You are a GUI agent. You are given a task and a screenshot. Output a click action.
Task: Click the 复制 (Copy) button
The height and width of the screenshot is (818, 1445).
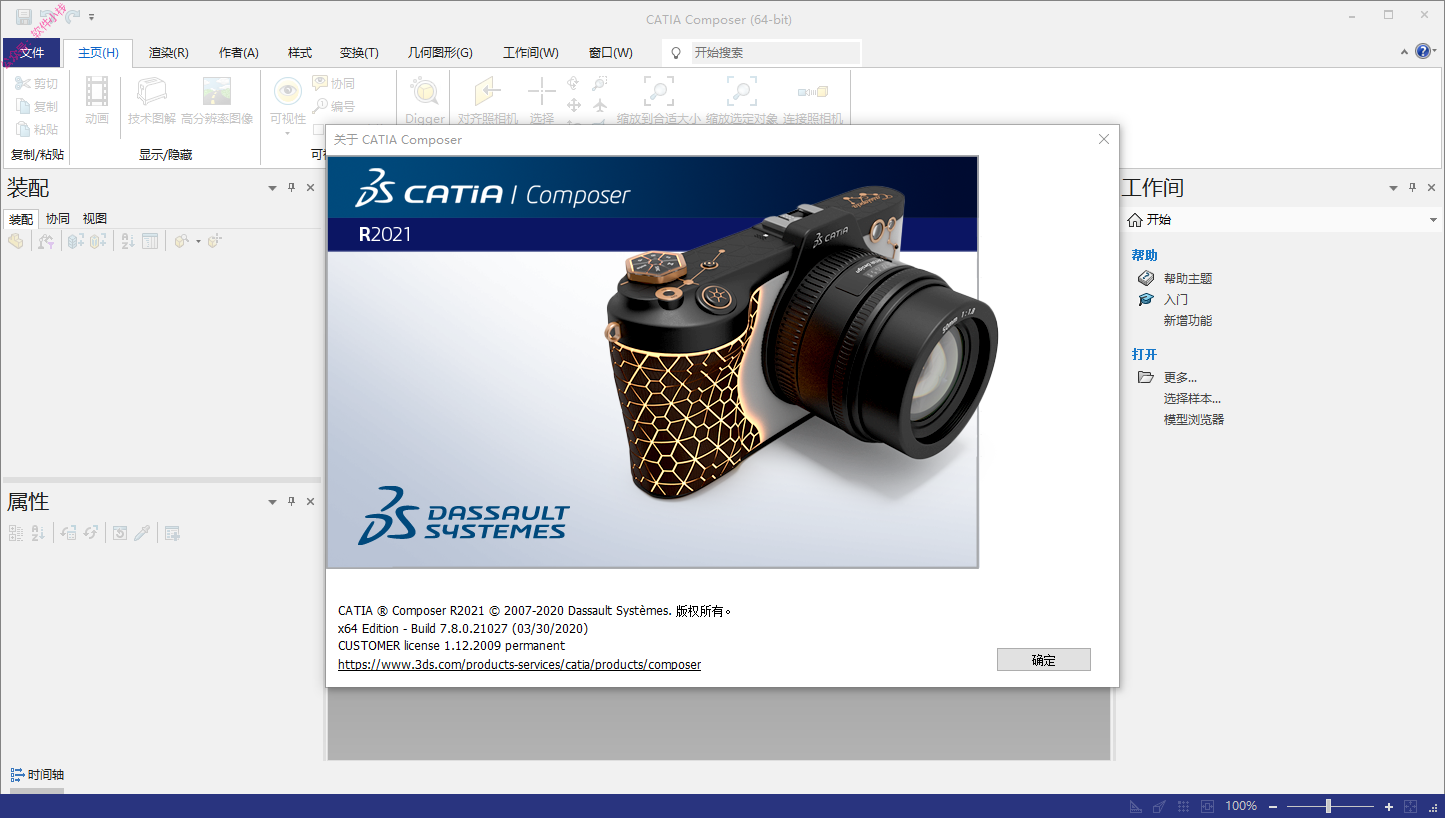pos(37,106)
